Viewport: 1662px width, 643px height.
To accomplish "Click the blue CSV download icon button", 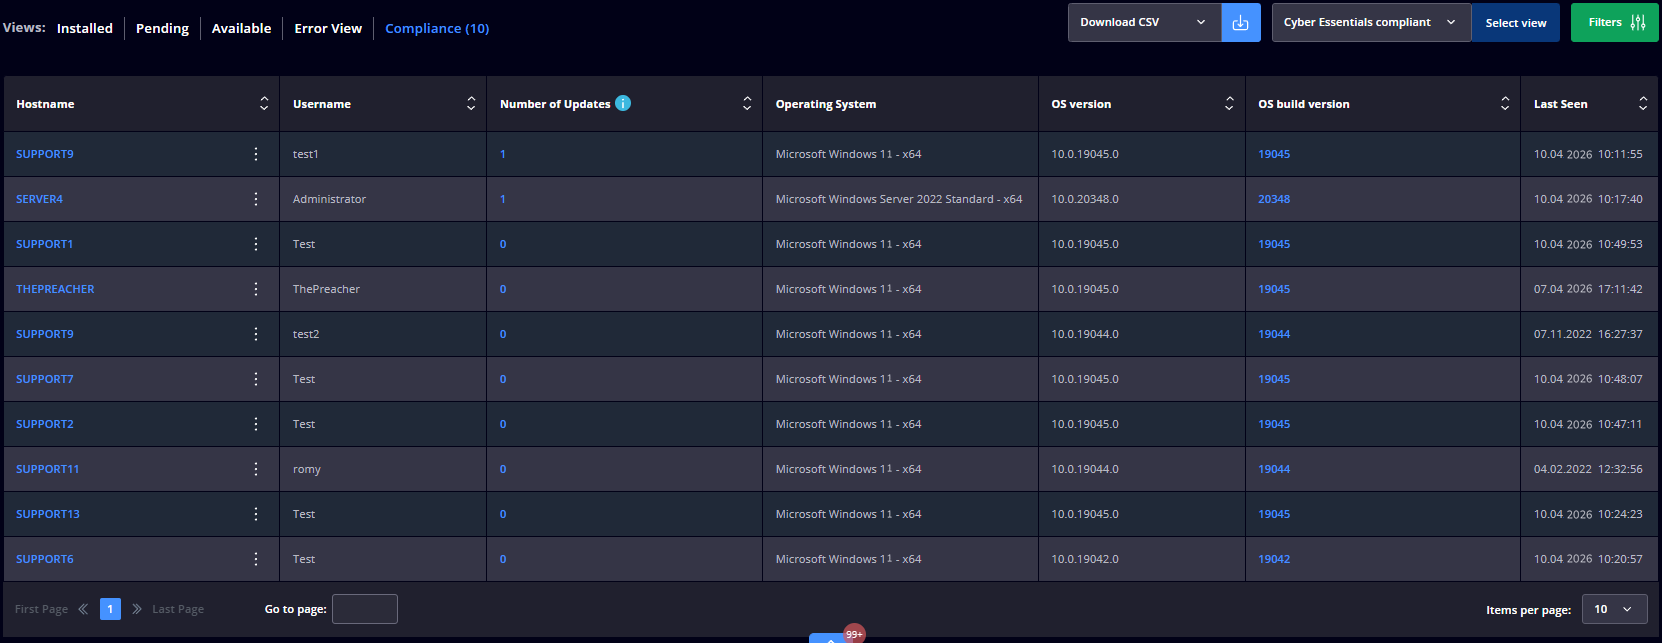I will (x=1240, y=23).
